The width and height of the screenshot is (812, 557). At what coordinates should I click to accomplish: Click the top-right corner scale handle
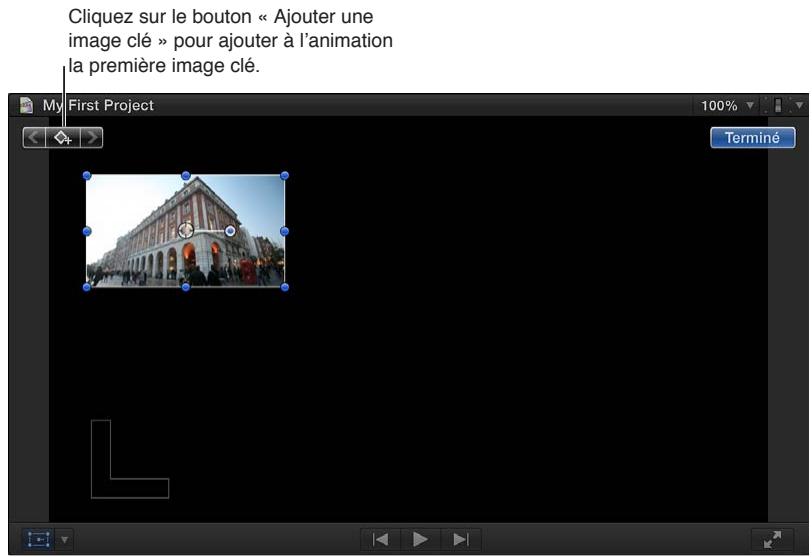pyautogui.click(x=284, y=176)
